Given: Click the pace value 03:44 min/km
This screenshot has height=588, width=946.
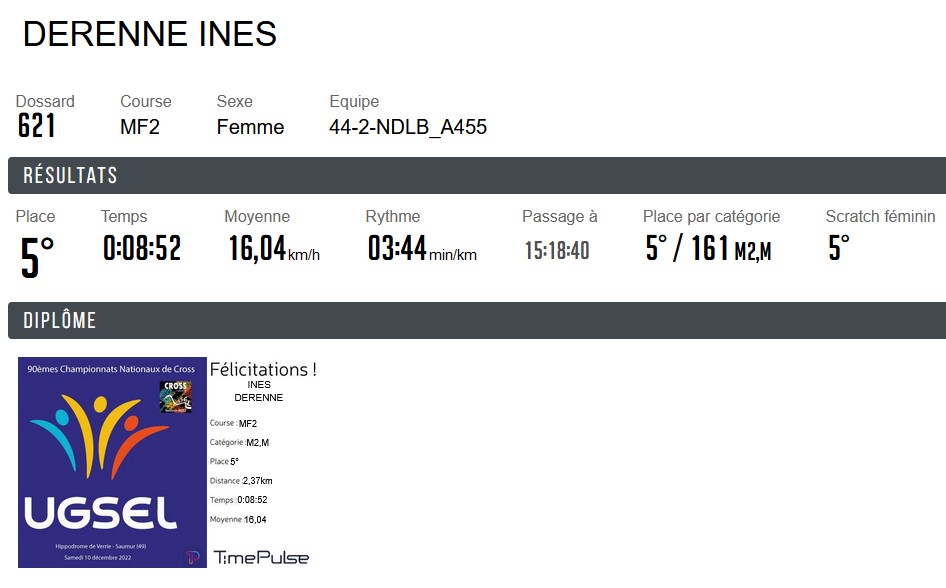Looking at the screenshot, I should tap(421, 248).
